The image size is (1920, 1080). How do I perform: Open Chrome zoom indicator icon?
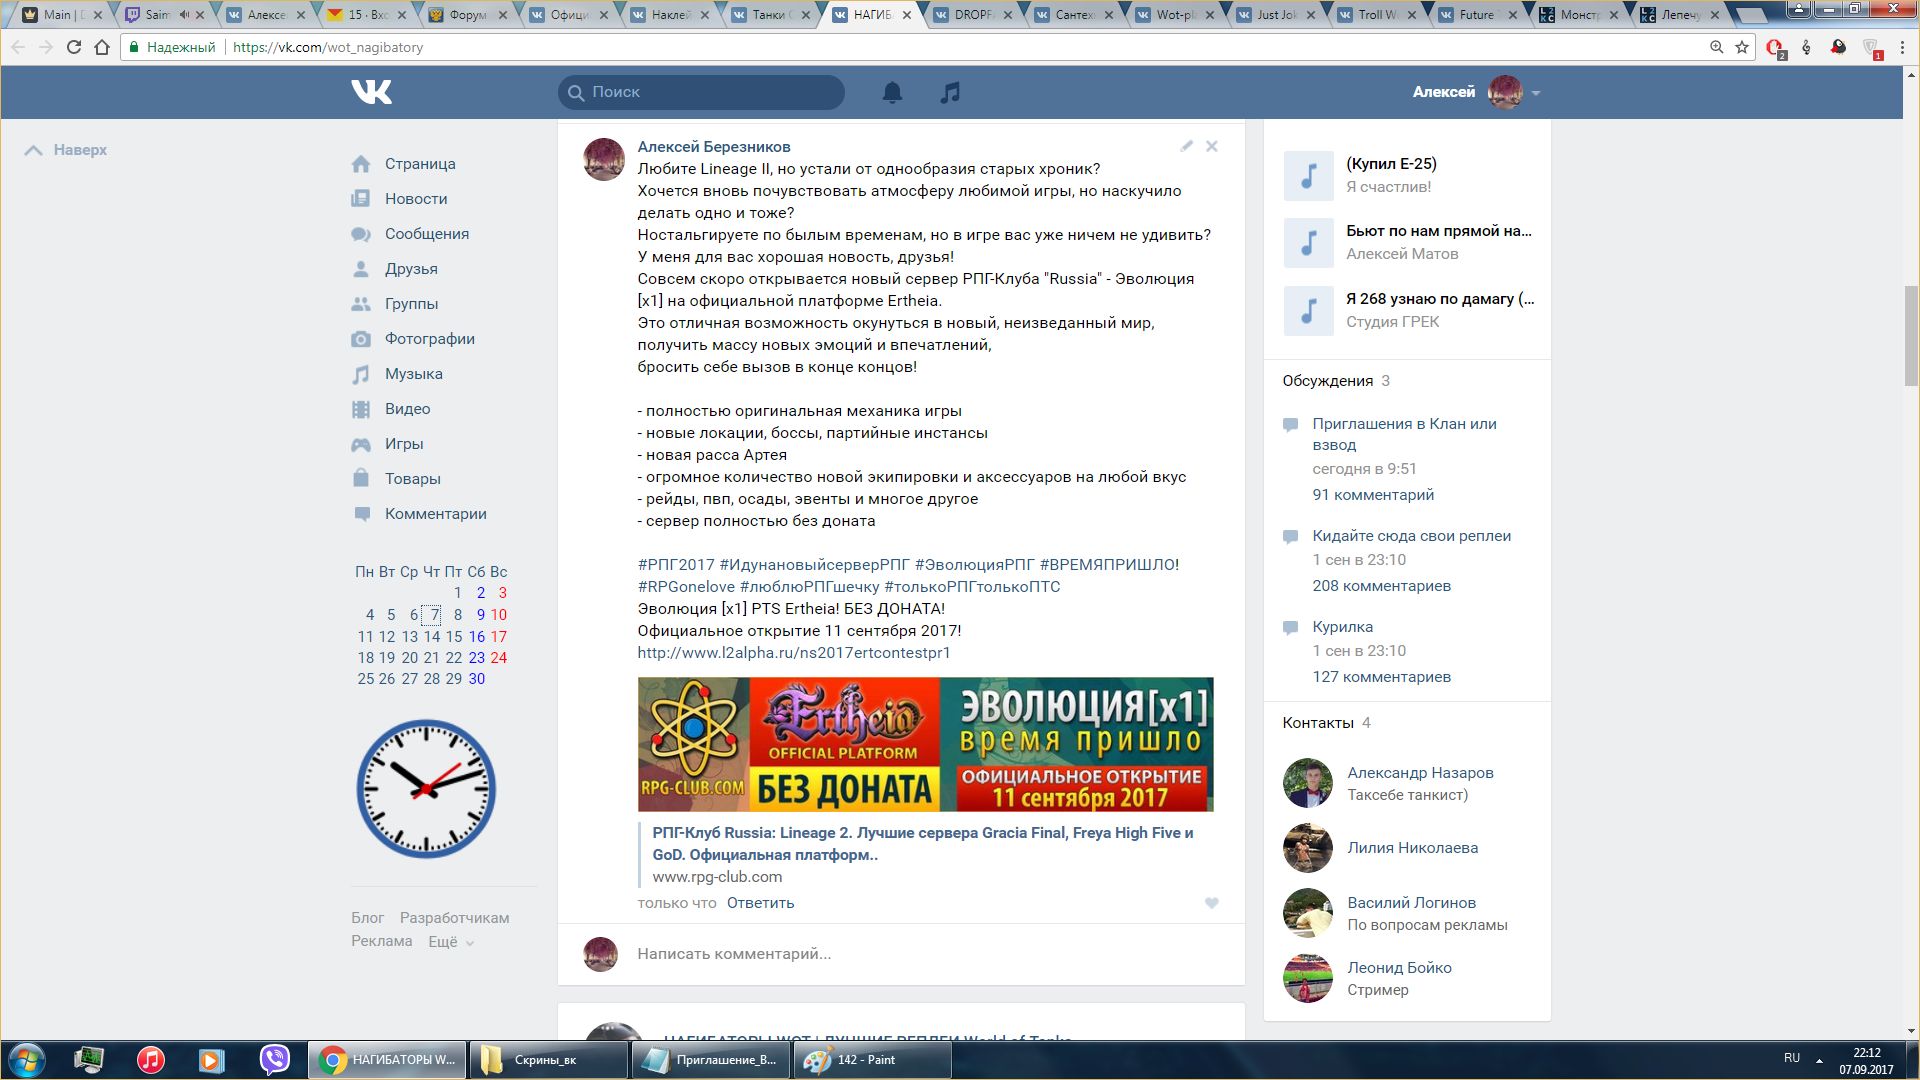[x=1716, y=47]
